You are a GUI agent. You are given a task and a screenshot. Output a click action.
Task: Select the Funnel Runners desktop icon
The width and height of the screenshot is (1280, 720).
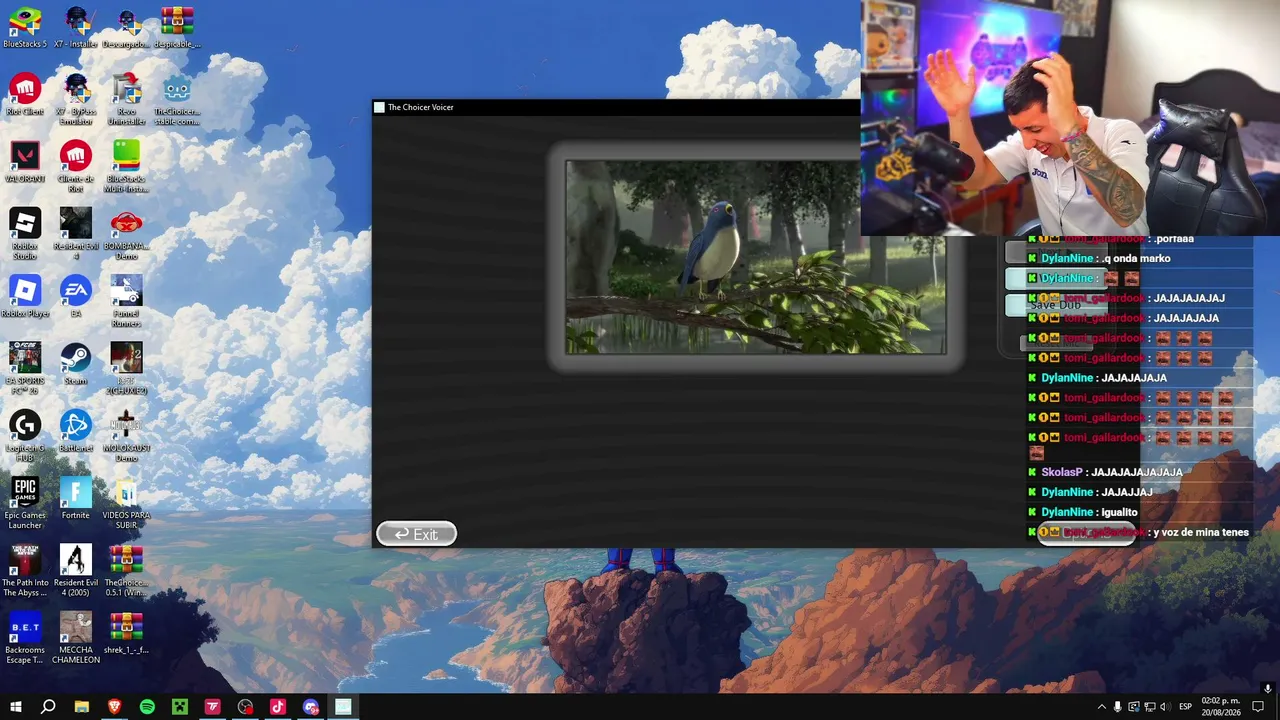point(126,301)
